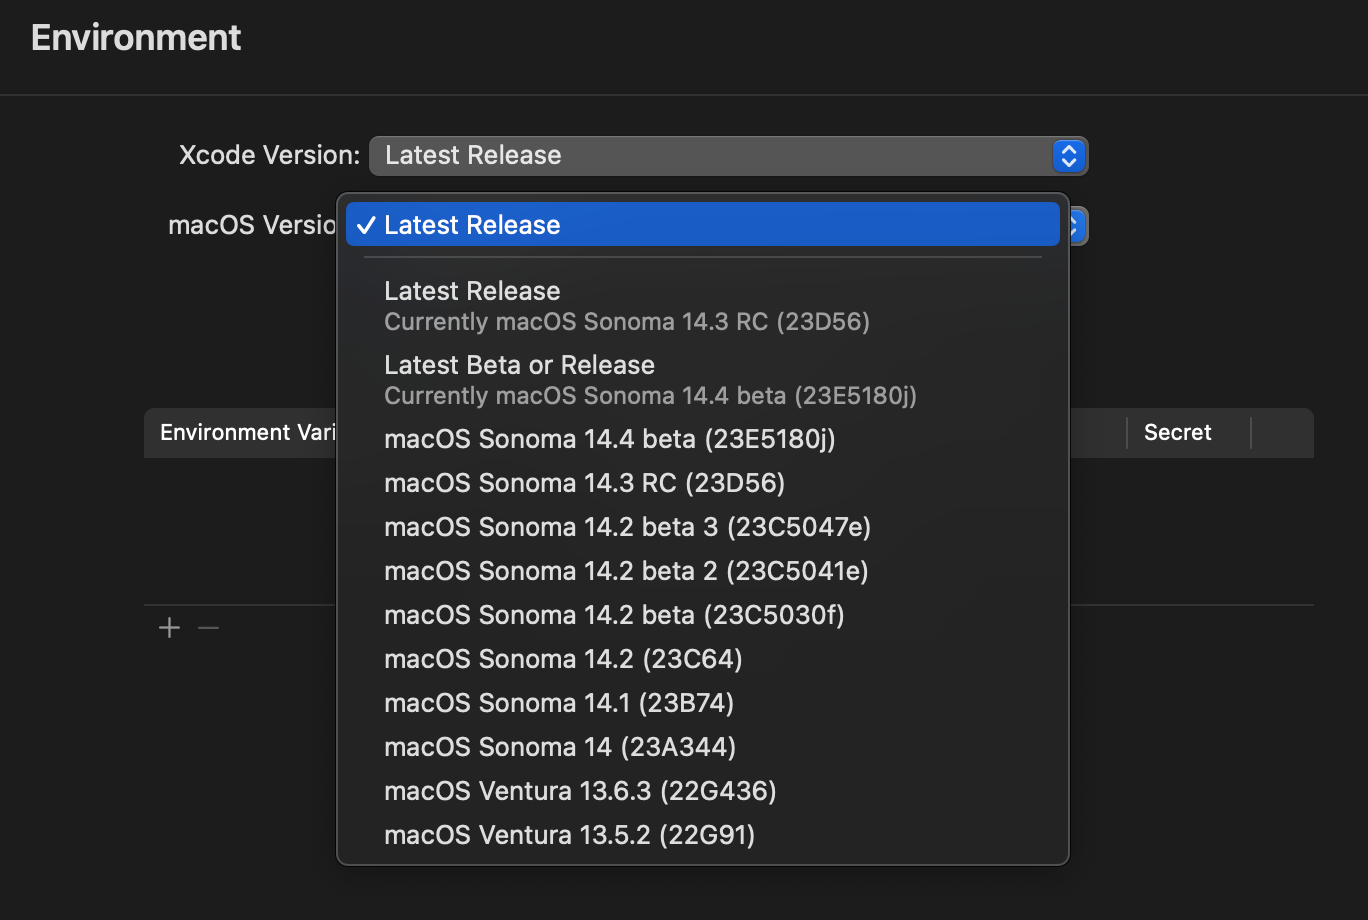Select macOS Sonoma 14.2 beta (23C5030f)

[703, 615]
